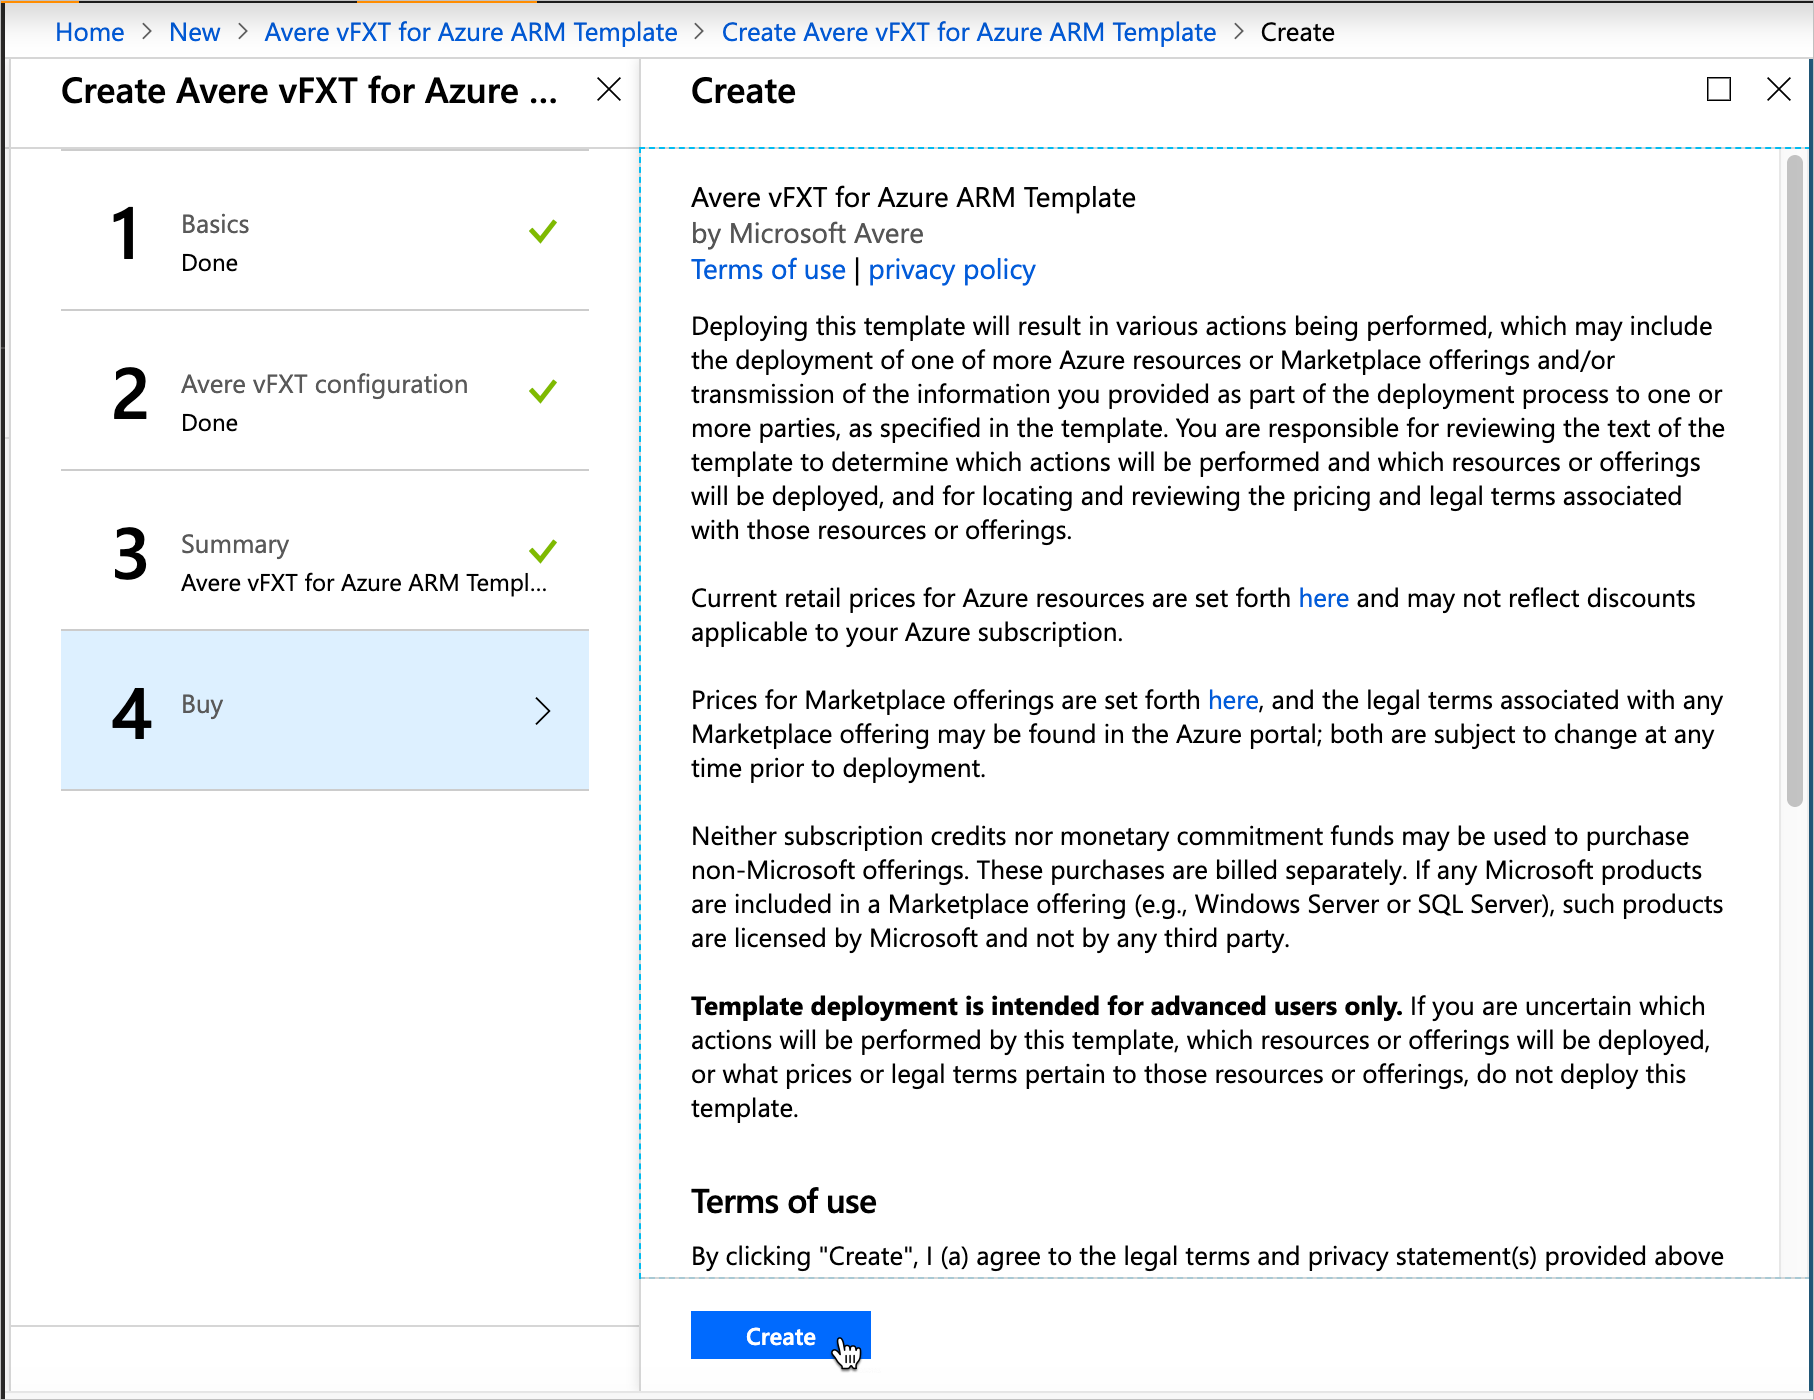Click the maximize square icon on Create pane
This screenshot has height=1400, width=1814.
pos(1719,89)
